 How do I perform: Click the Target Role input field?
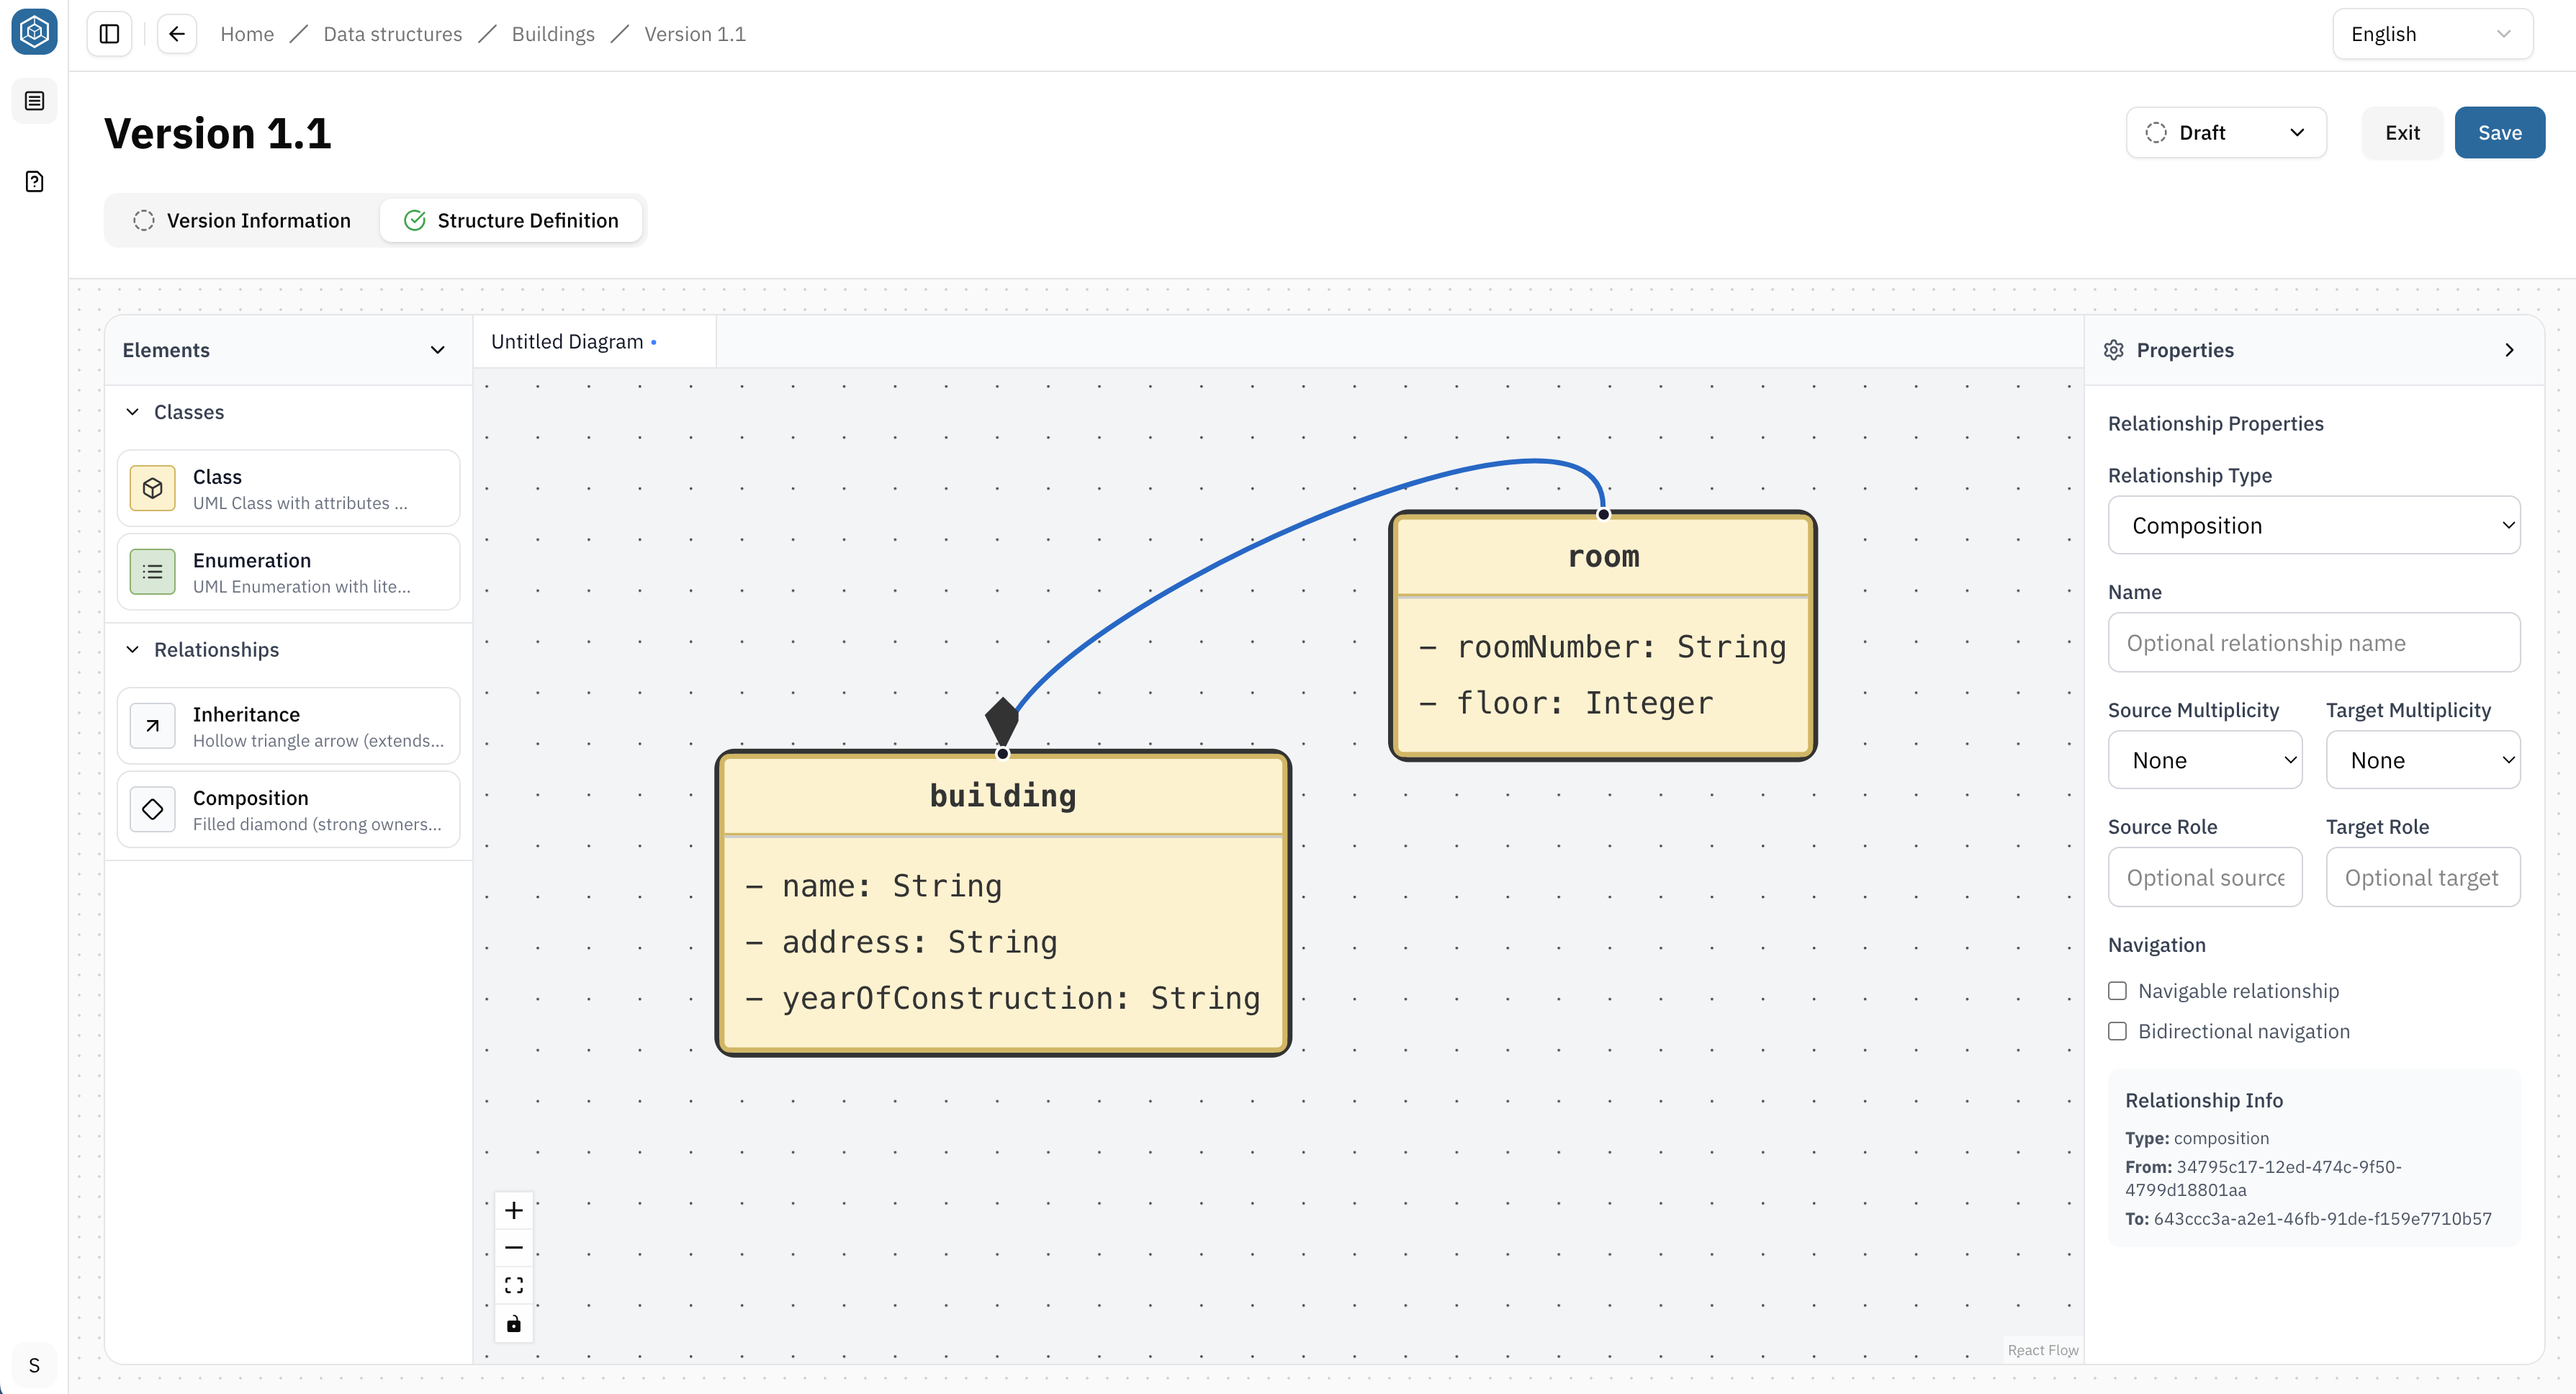coord(2423,877)
